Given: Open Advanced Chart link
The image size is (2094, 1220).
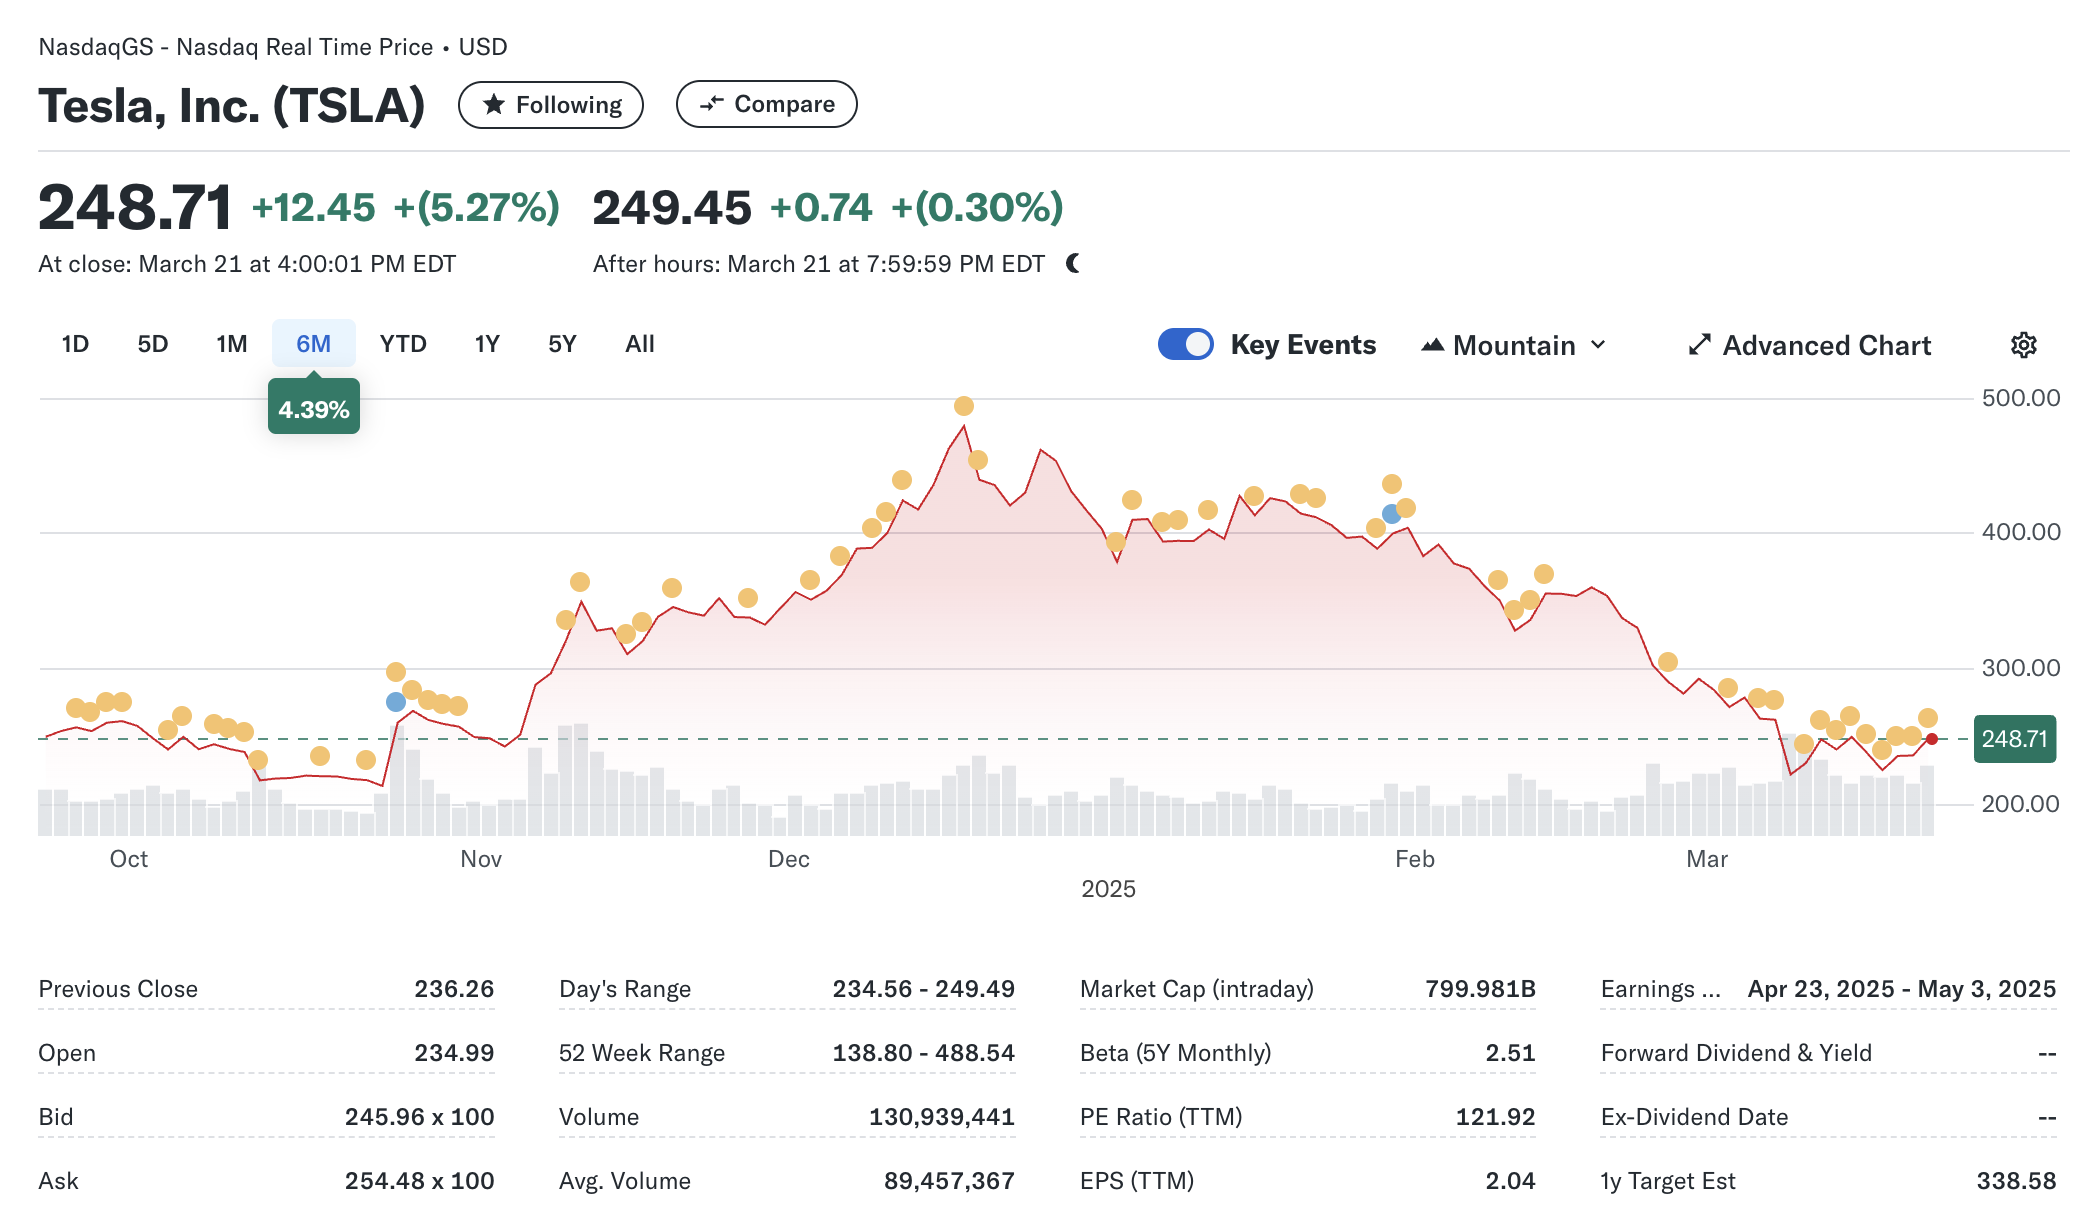Looking at the screenshot, I should point(1826,345).
